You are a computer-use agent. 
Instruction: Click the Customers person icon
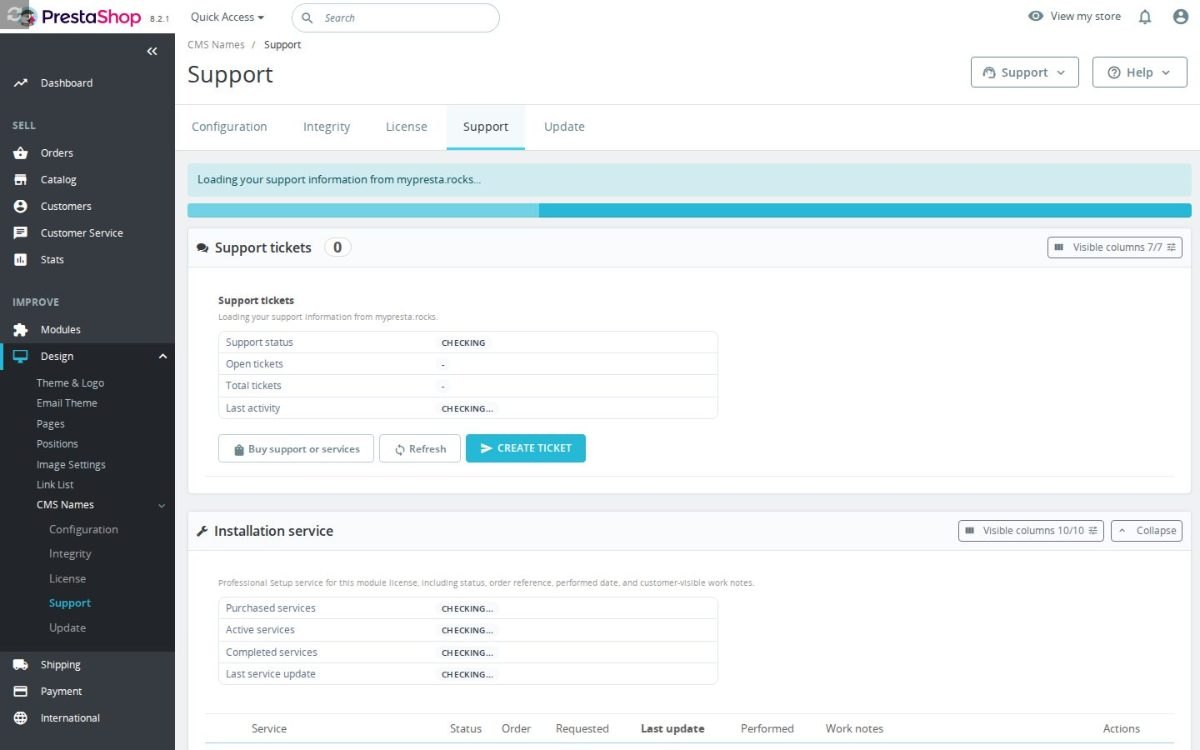[x=20, y=206]
